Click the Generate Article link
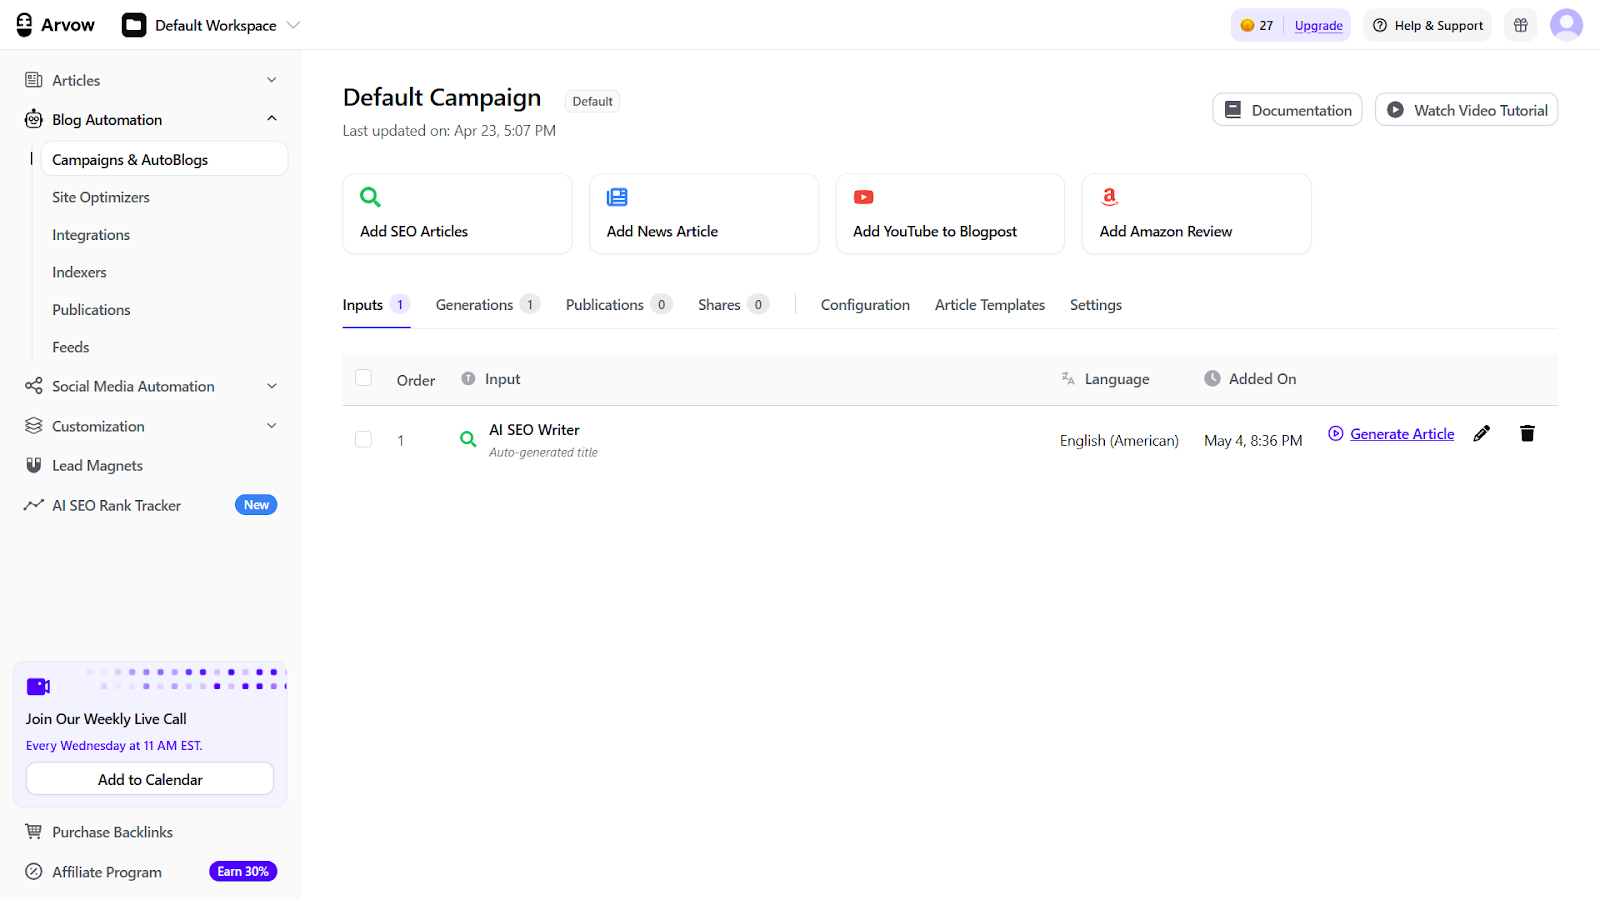1600x900 pixels. 1401,434
